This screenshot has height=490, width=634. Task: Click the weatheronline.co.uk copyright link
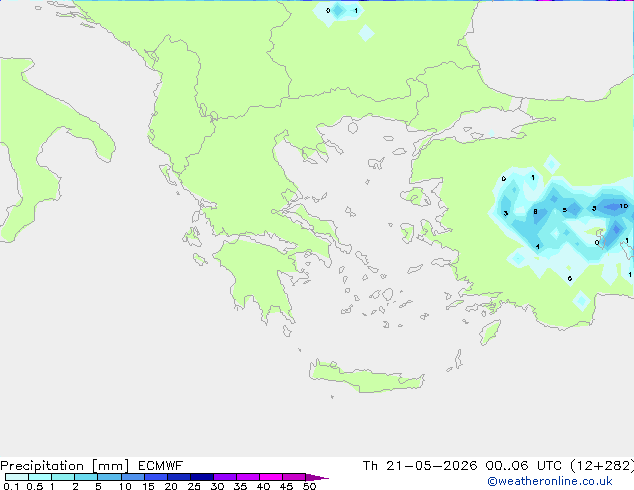(x=550, y=481)
